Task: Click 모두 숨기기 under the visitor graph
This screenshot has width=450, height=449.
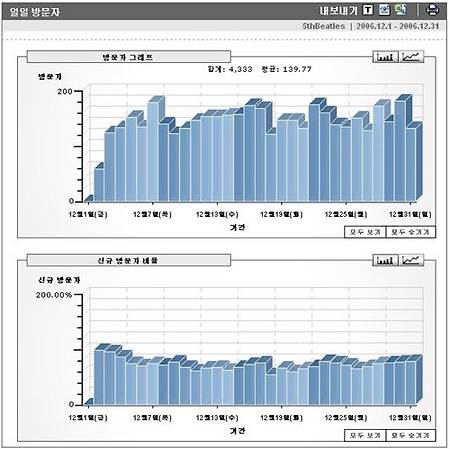Action: pos(411,232)
